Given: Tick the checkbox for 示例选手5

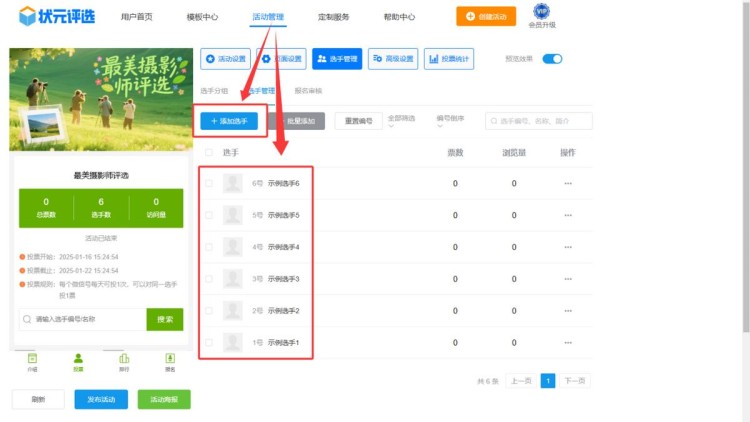Looking at the screenshot, I should (209, 215).
